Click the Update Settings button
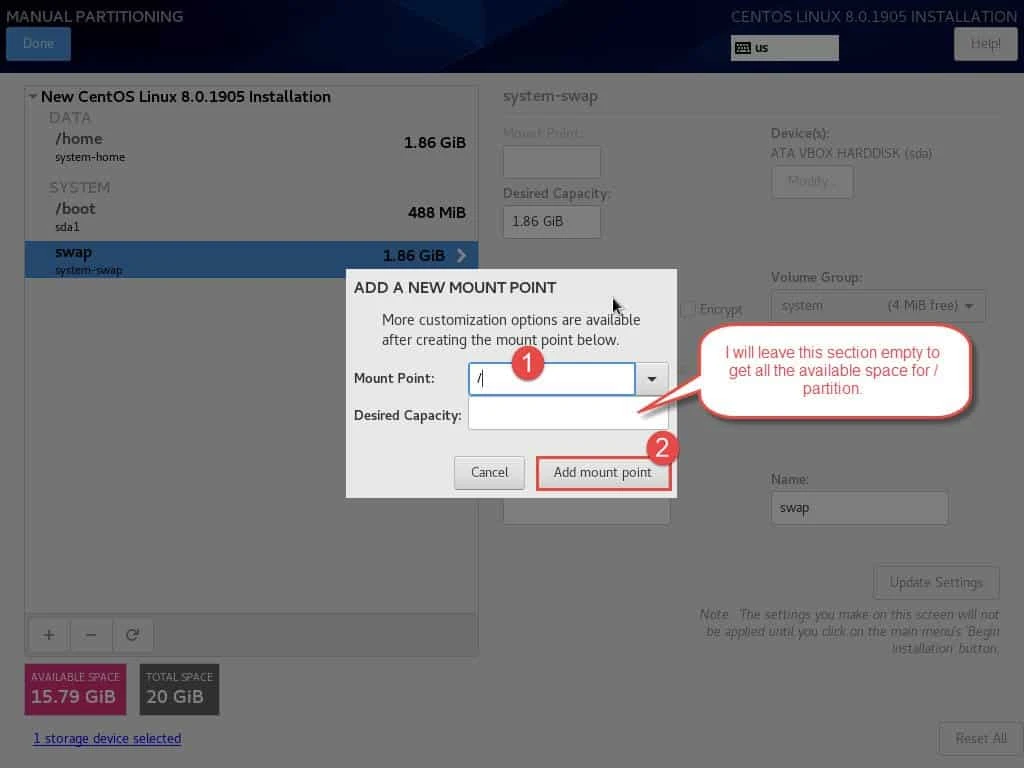The image size is (1024, 768). coord(936,582)
